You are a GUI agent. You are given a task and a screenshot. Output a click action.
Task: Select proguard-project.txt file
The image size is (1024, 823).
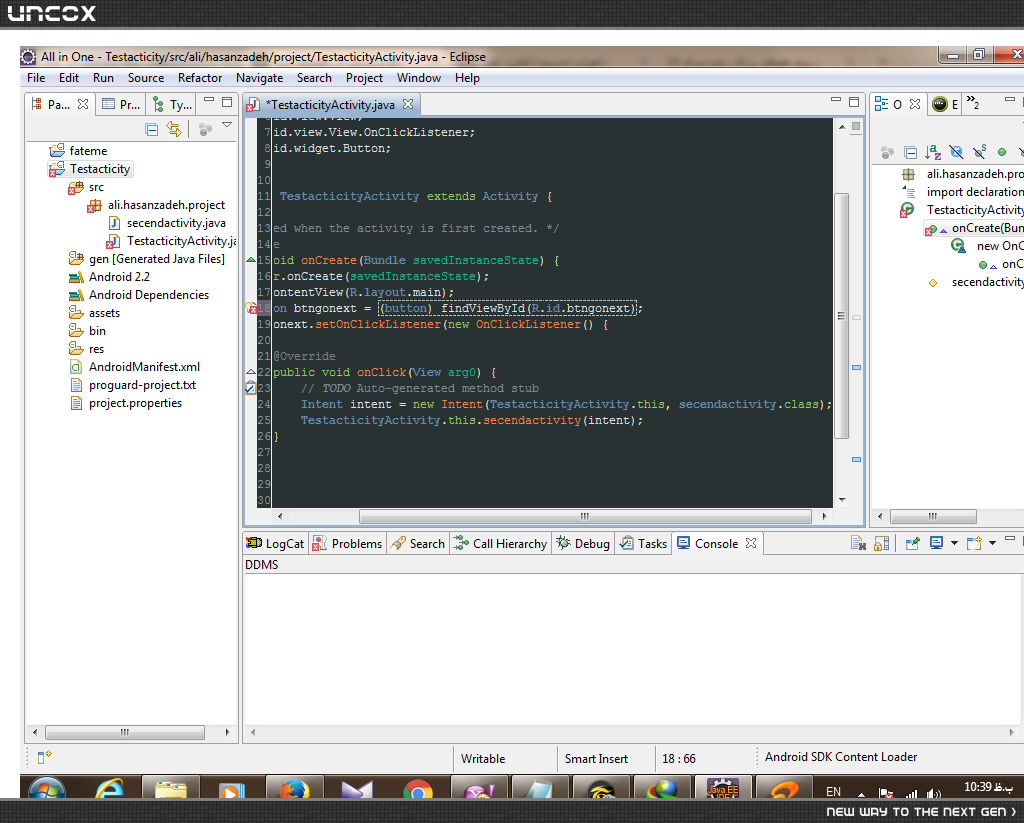pos(142,385)
